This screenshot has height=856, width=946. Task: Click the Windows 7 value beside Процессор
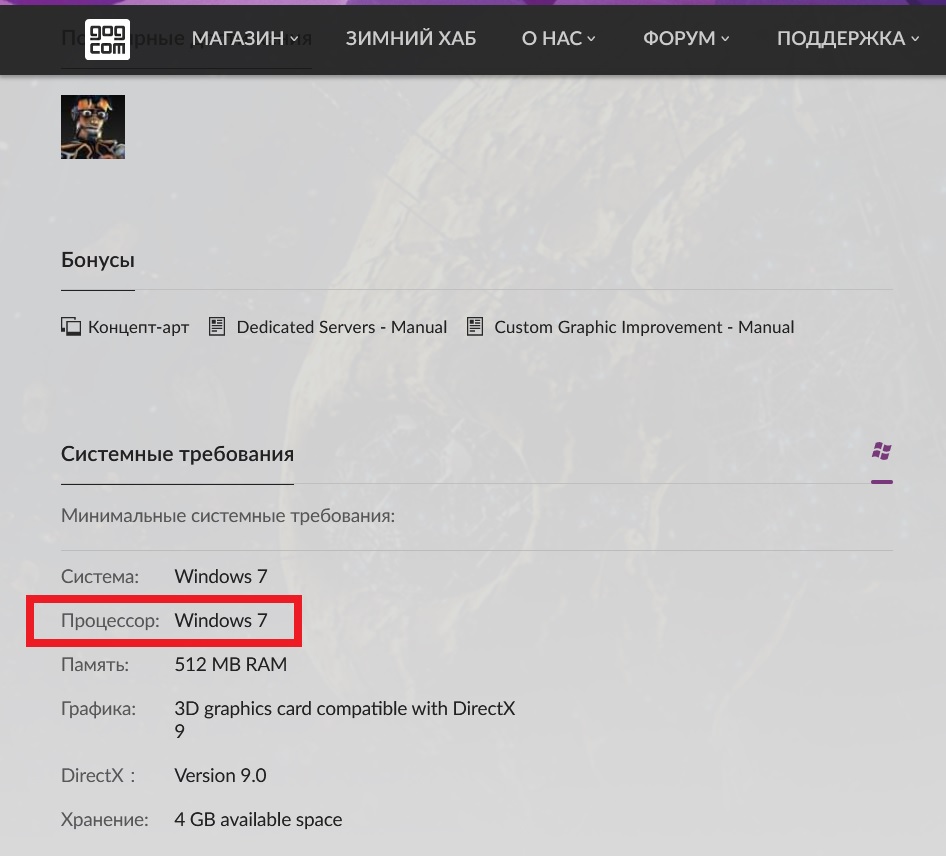point(221,620)
